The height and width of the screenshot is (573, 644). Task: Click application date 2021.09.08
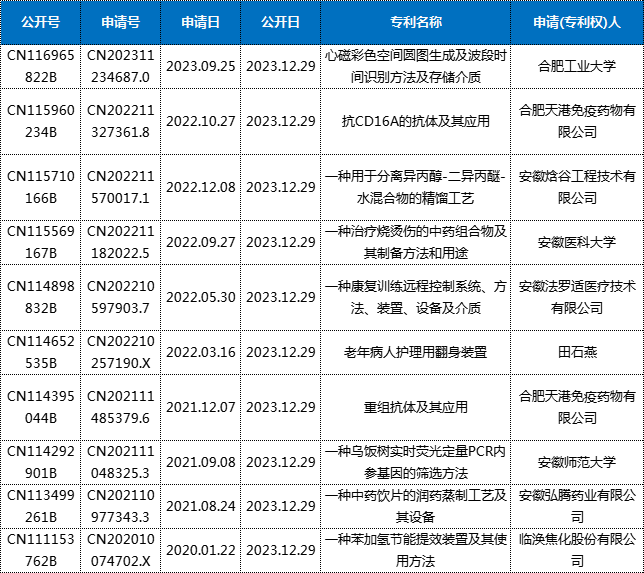click(x=200, y=463)
